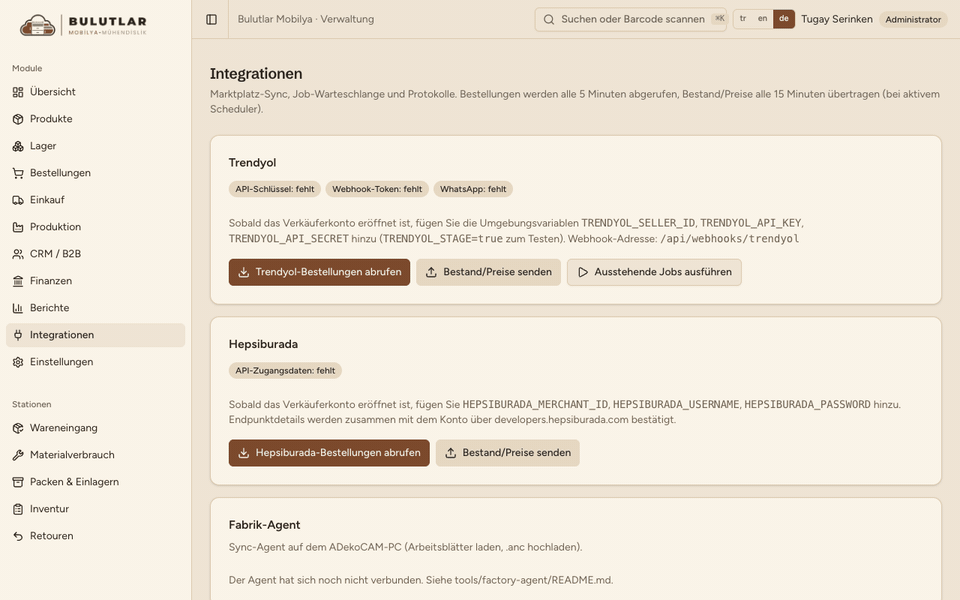Click upload icon in Hepsiburada Bestand/Preise senden
Image resolution: width=960 pixels, height=600 pixels.
[x=451, y=453]
